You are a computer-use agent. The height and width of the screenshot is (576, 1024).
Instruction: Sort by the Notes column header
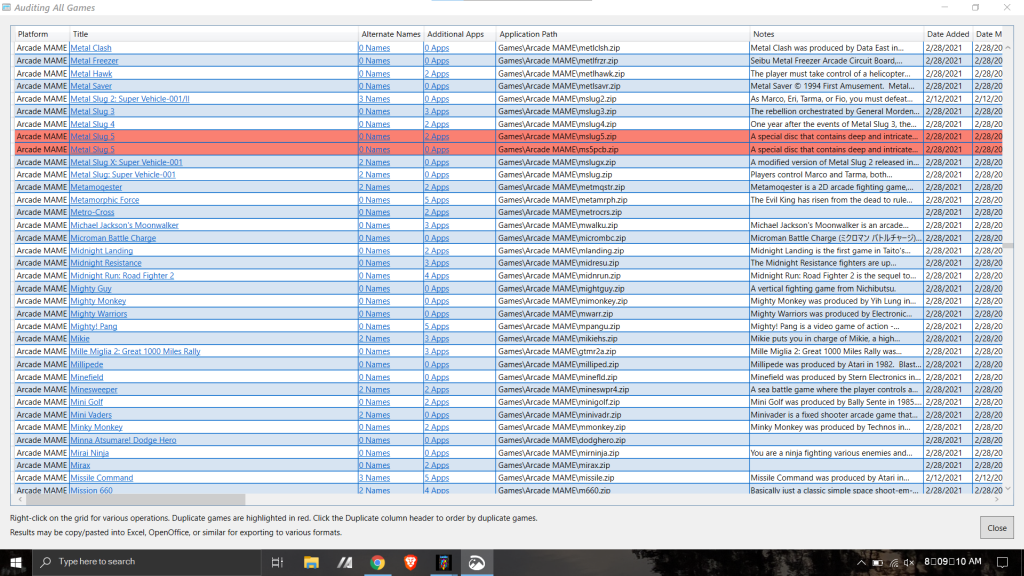(x=836, y=34)
